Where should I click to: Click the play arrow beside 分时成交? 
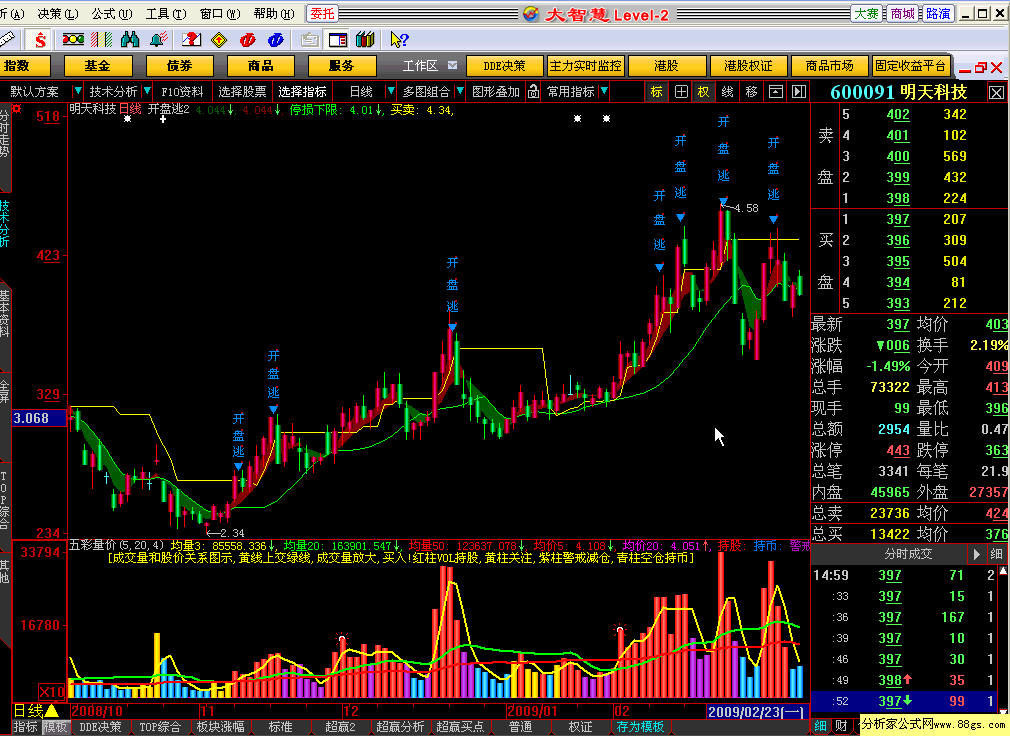click(977, 554)
